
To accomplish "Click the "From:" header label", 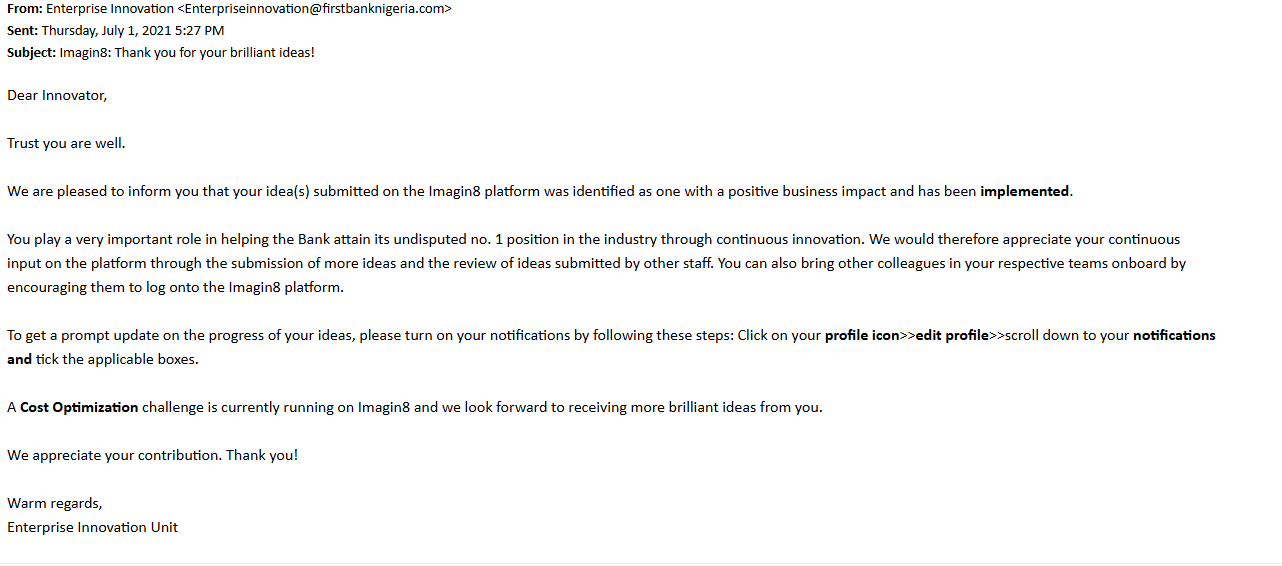I will (x=24, y=8).
